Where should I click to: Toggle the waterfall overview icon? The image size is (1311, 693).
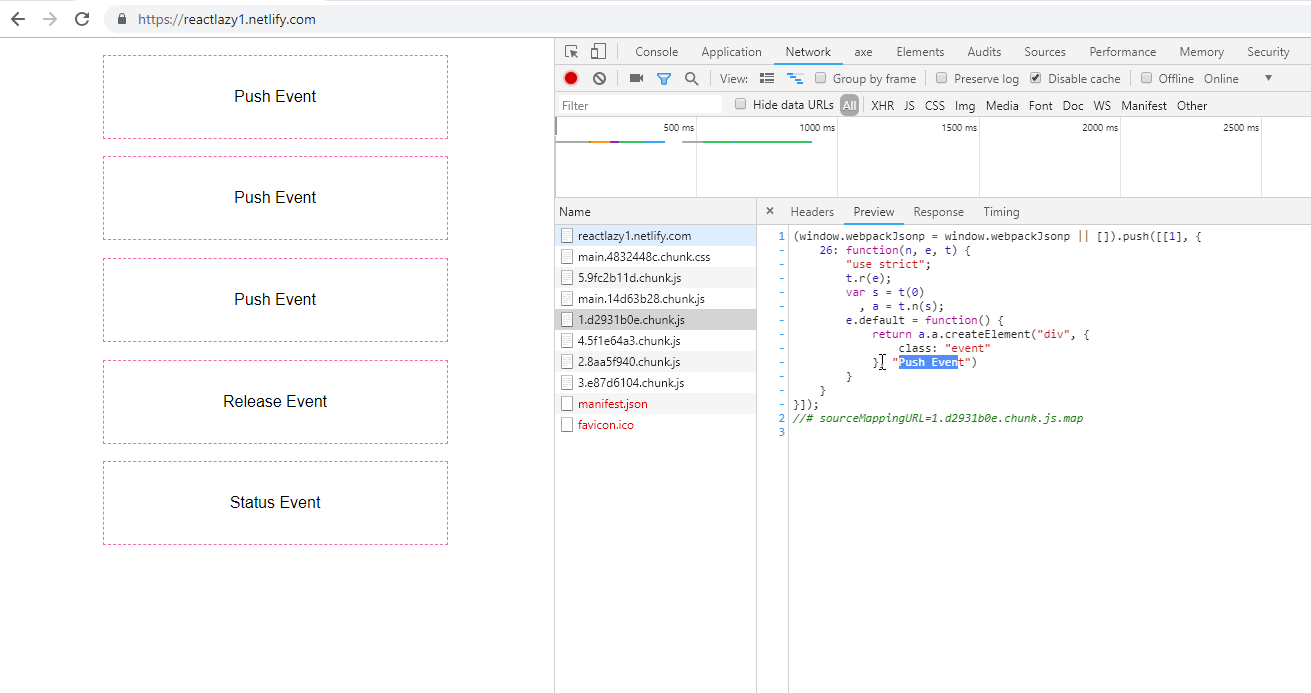point(795,79)
